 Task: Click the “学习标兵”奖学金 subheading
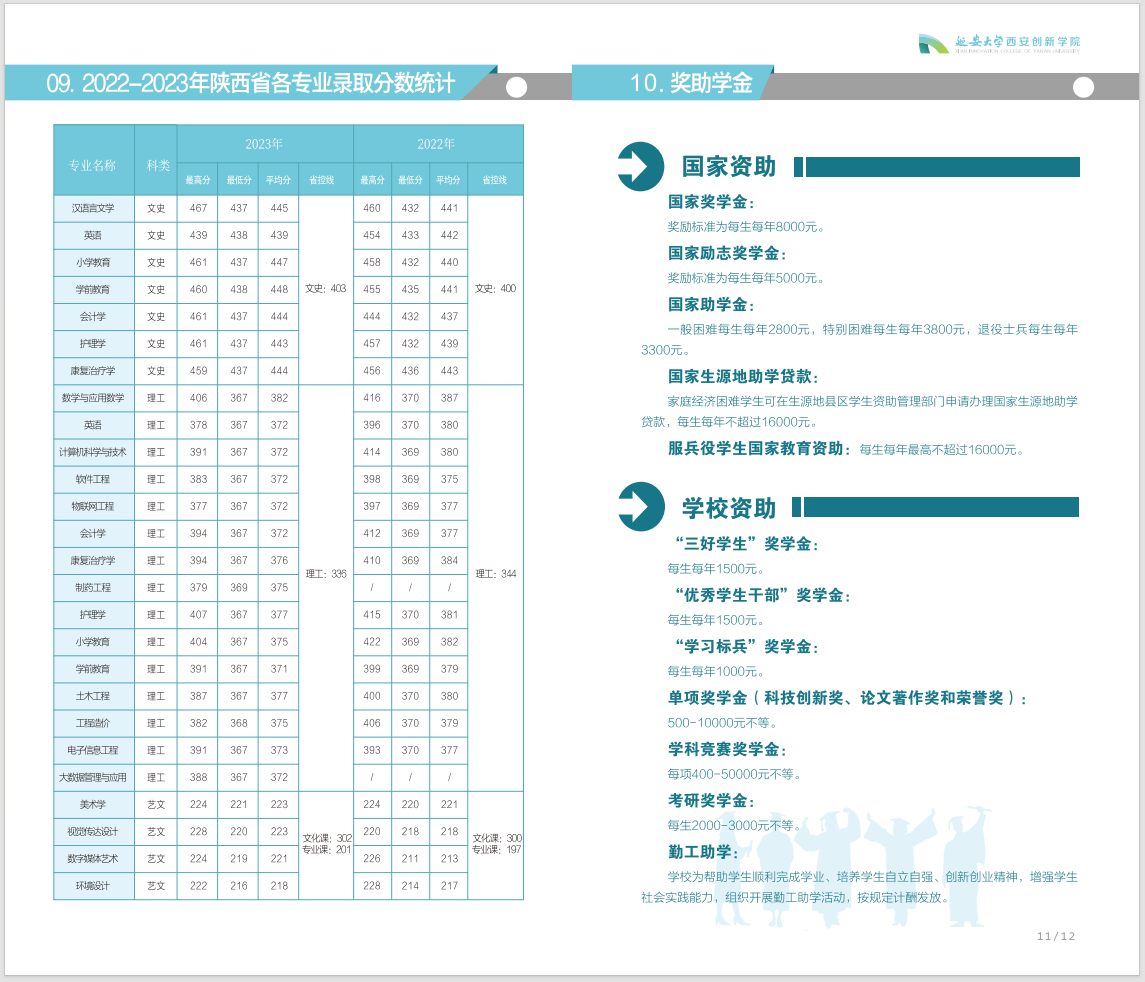coord(747,647)
